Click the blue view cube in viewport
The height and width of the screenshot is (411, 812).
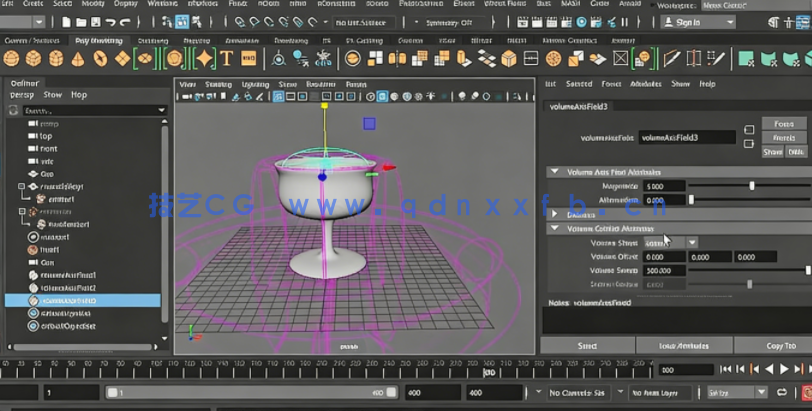pyautogui.click(x=369, y=124)
